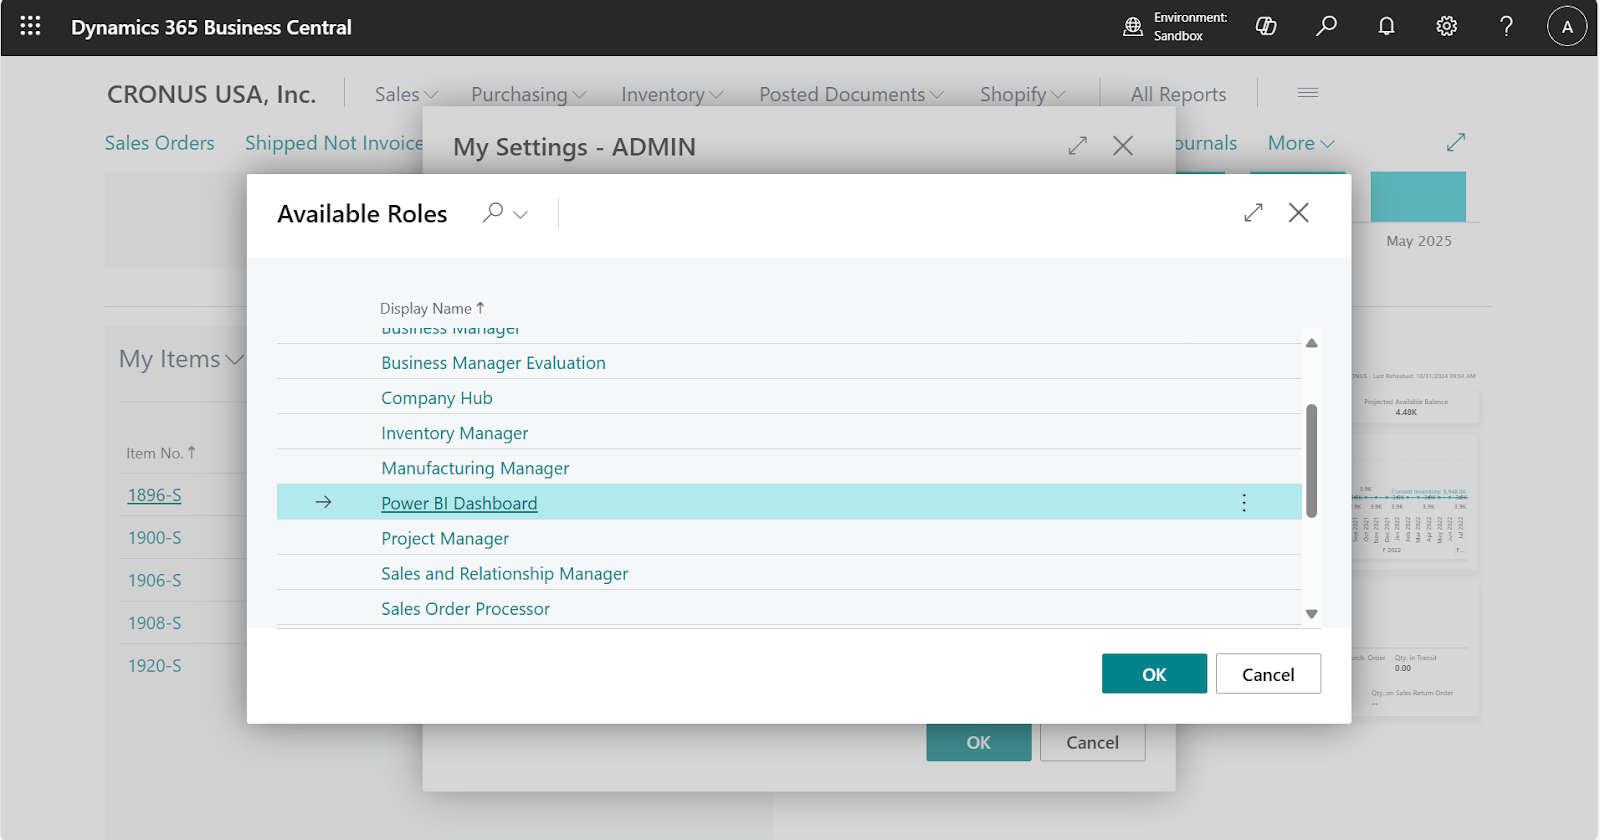
Task: Click Dynamics 365 Business Central title
Action: [x=211, y=27]
